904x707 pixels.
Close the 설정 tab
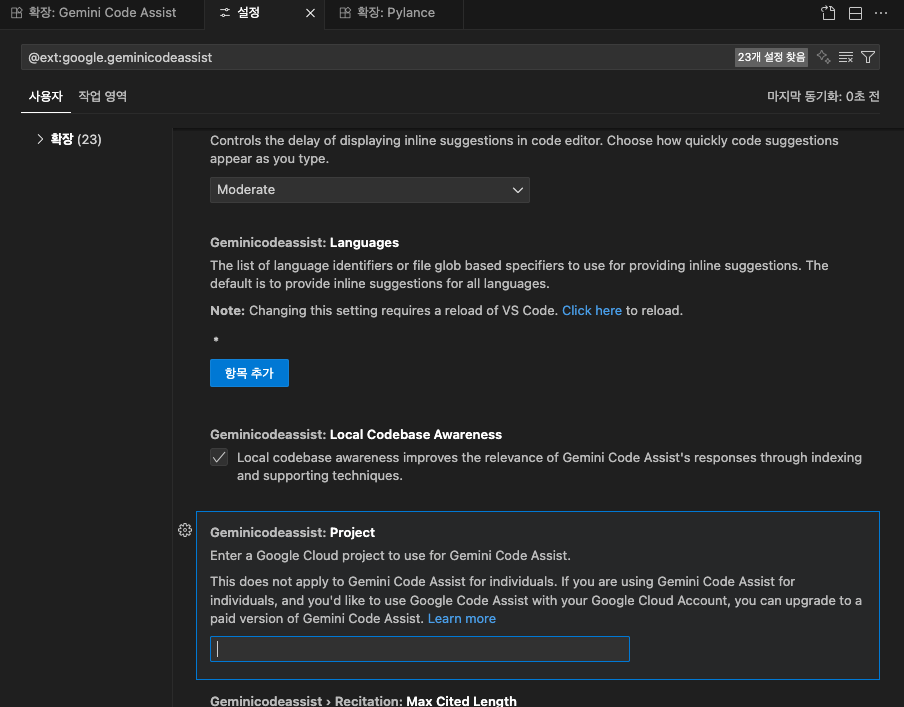tap(310, 13)
